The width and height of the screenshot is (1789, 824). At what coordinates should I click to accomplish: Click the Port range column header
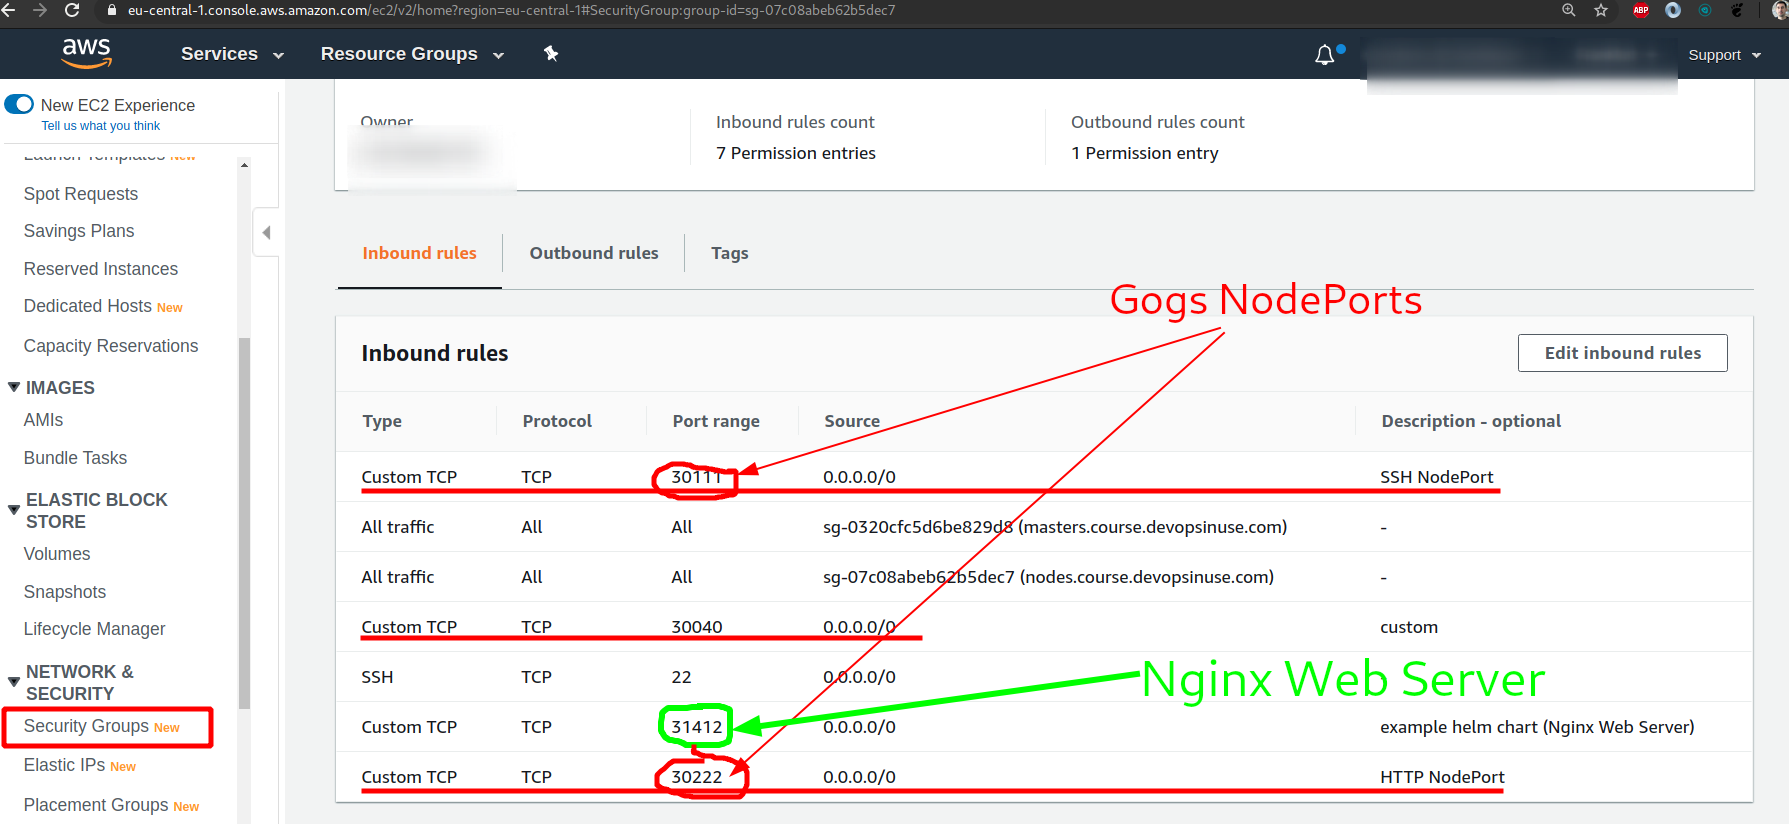point(716,421)
